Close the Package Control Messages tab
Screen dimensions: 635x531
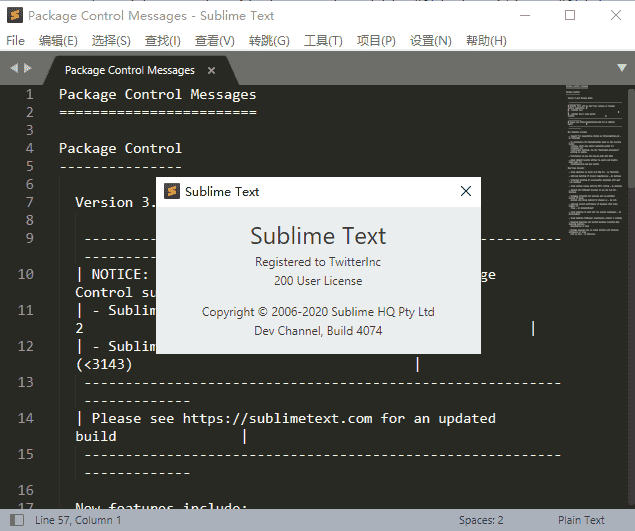click(x=211, y=70)
